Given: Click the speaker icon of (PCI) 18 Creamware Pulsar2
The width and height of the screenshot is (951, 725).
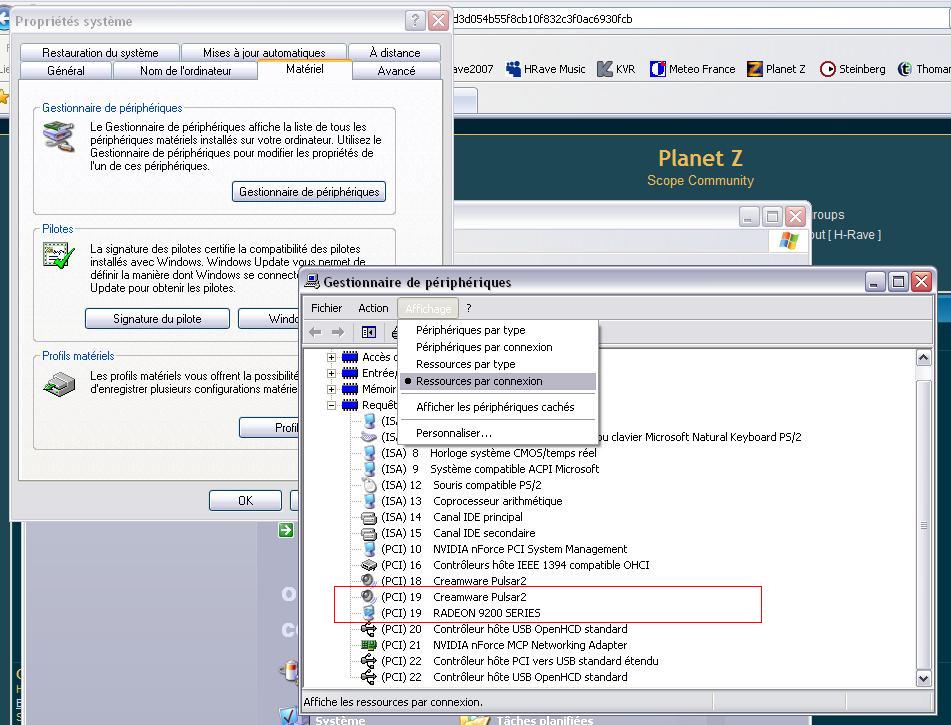Looking at the screenshot, I should [369, 581].
